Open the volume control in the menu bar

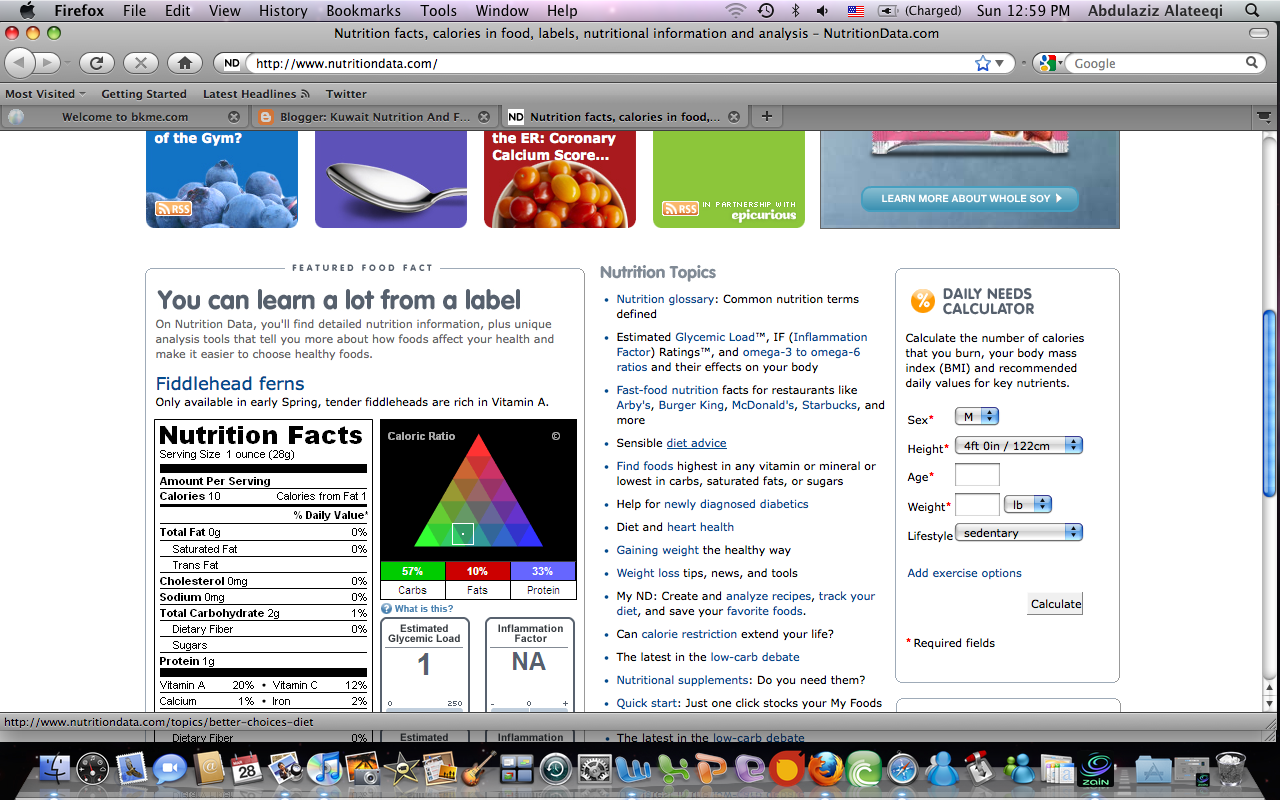pos(823,11)
